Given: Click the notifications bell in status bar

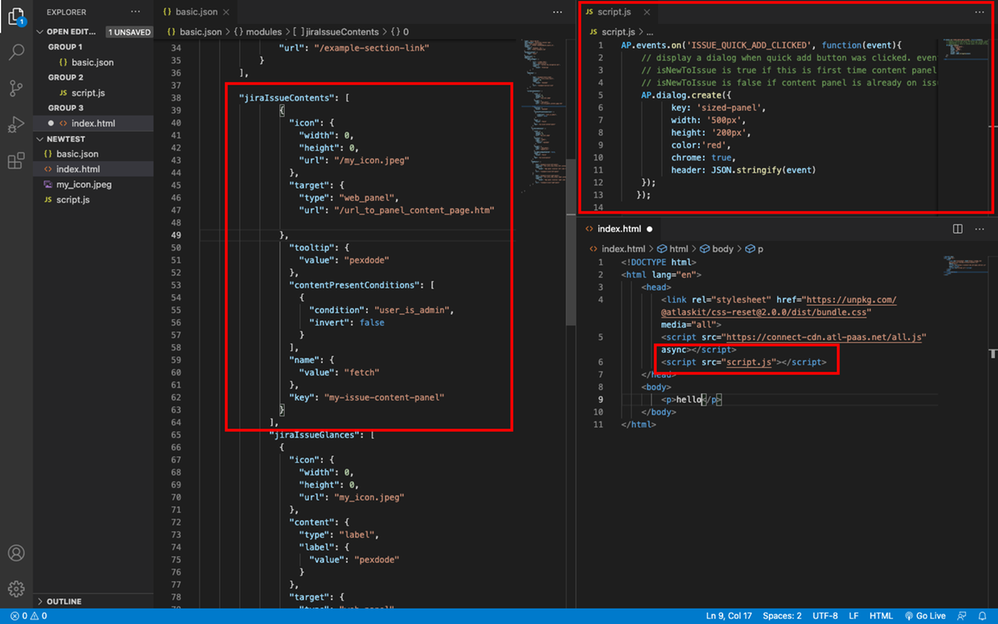Looking at the screenshot, I should click(982, 616).
